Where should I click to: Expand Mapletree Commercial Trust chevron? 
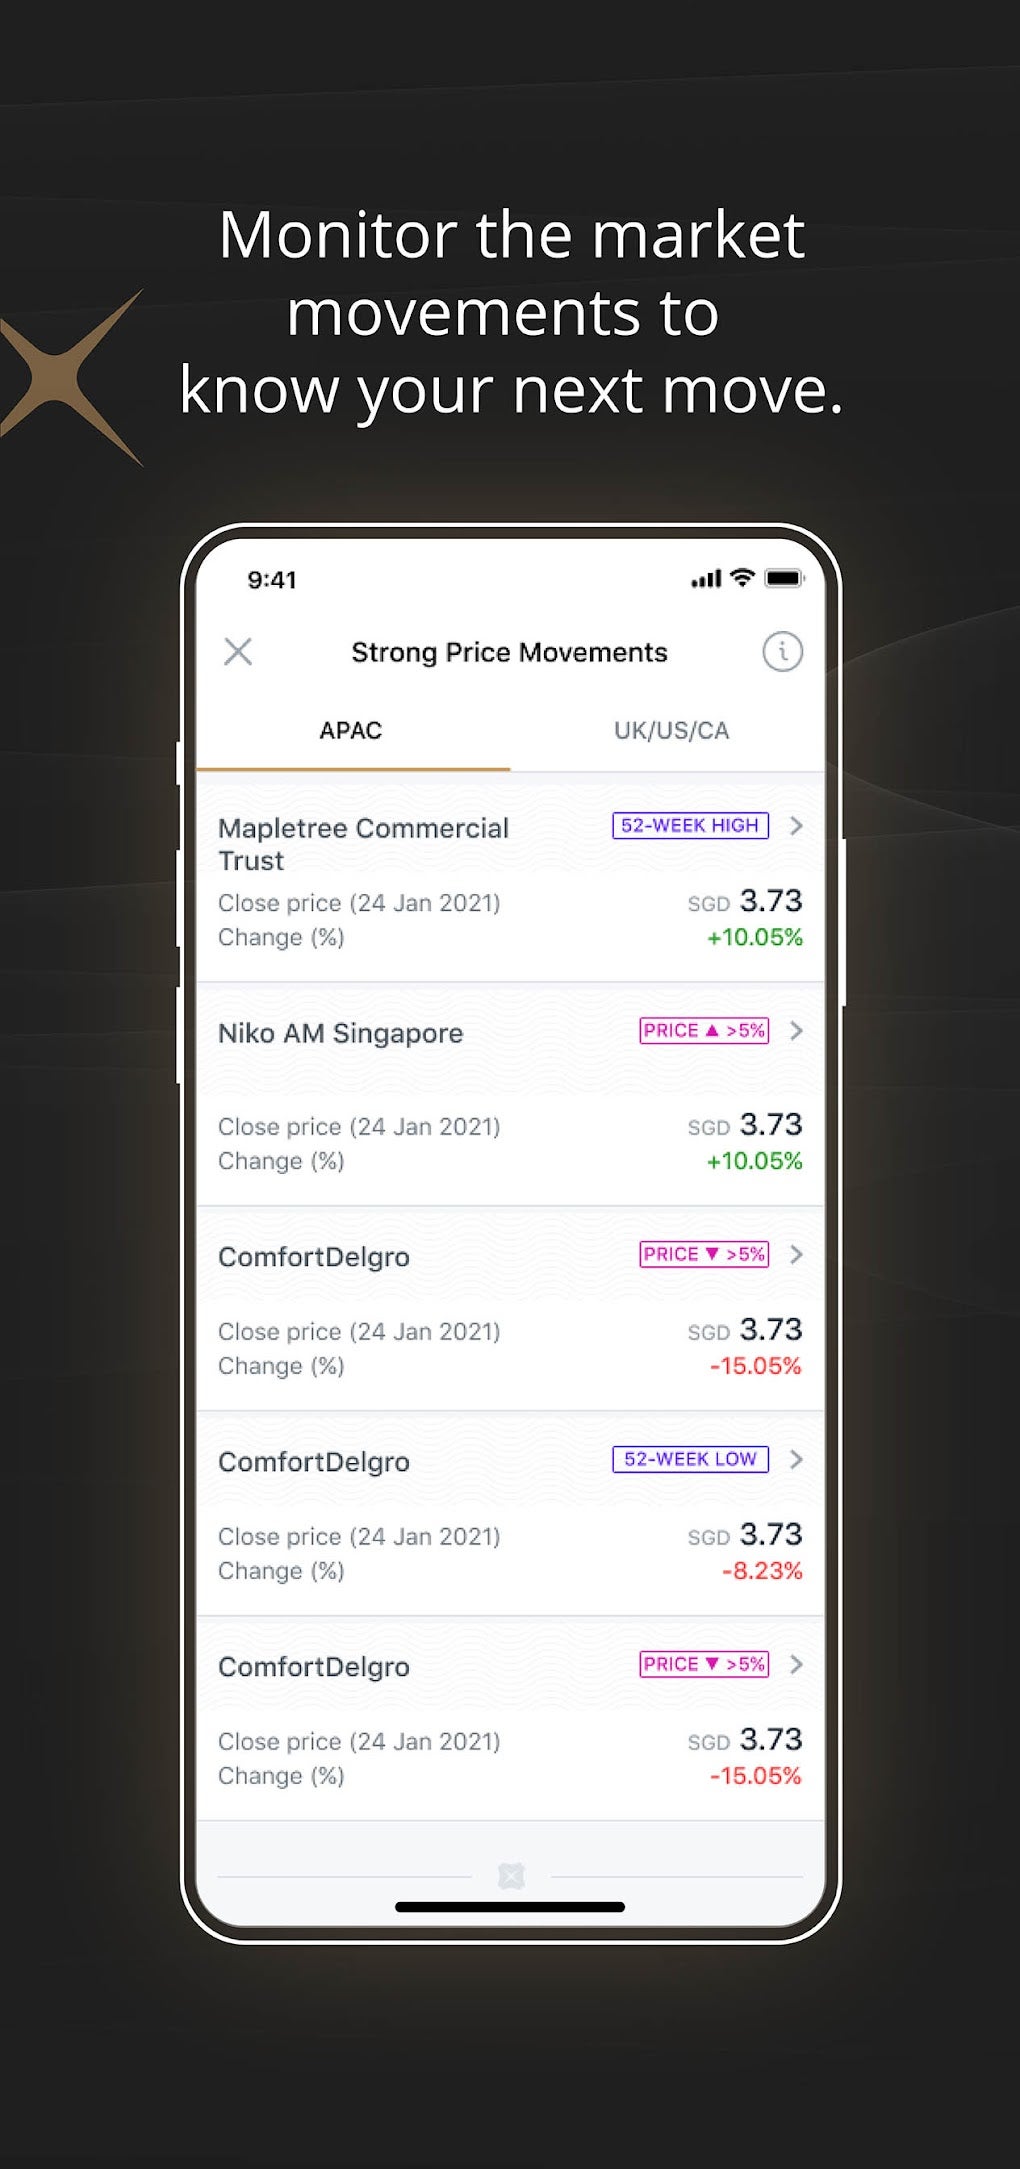click(796, 826)
